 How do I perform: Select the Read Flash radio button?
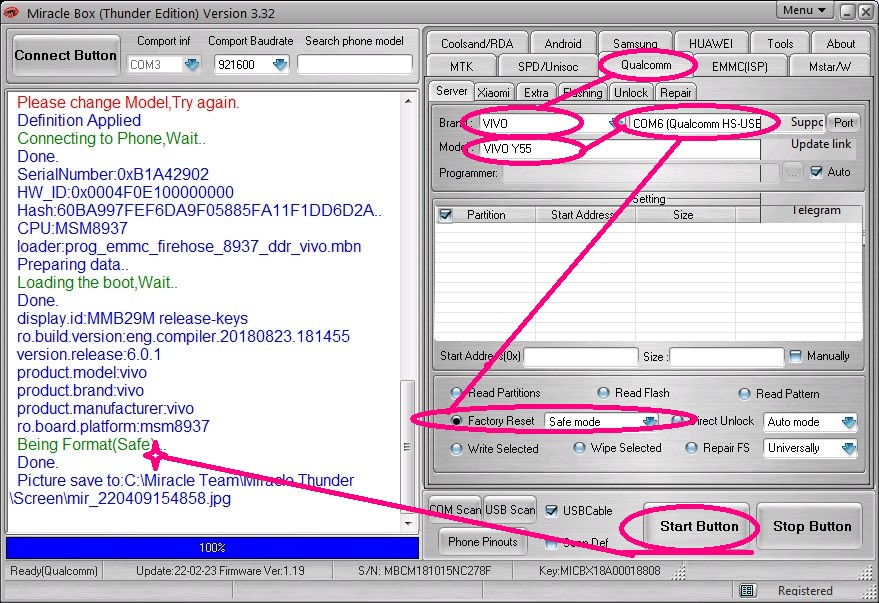point(603,393)
